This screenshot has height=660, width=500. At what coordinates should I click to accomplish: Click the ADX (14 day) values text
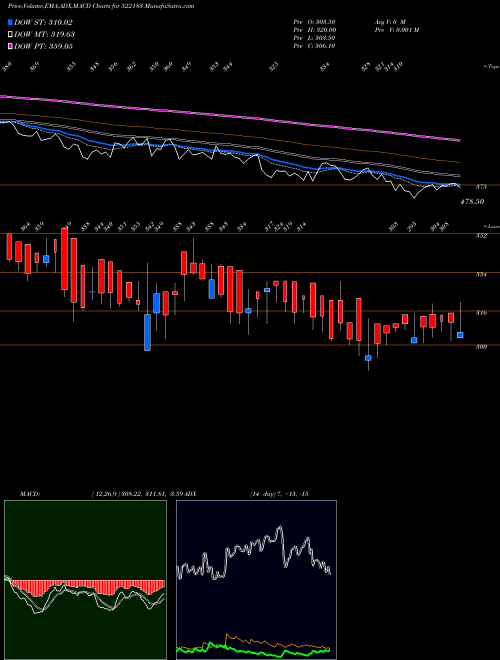click(x=279, y=494)
